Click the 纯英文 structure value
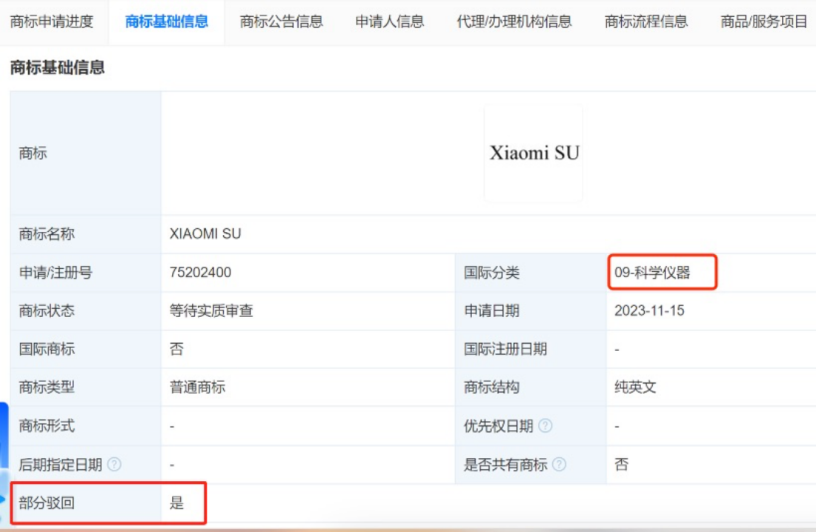The image size is (816, 532). pyautogui.click(x=635, y=387)
